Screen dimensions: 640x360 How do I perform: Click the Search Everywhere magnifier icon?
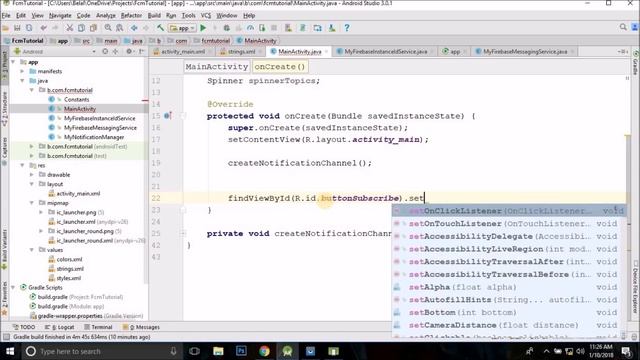(623, 27)
